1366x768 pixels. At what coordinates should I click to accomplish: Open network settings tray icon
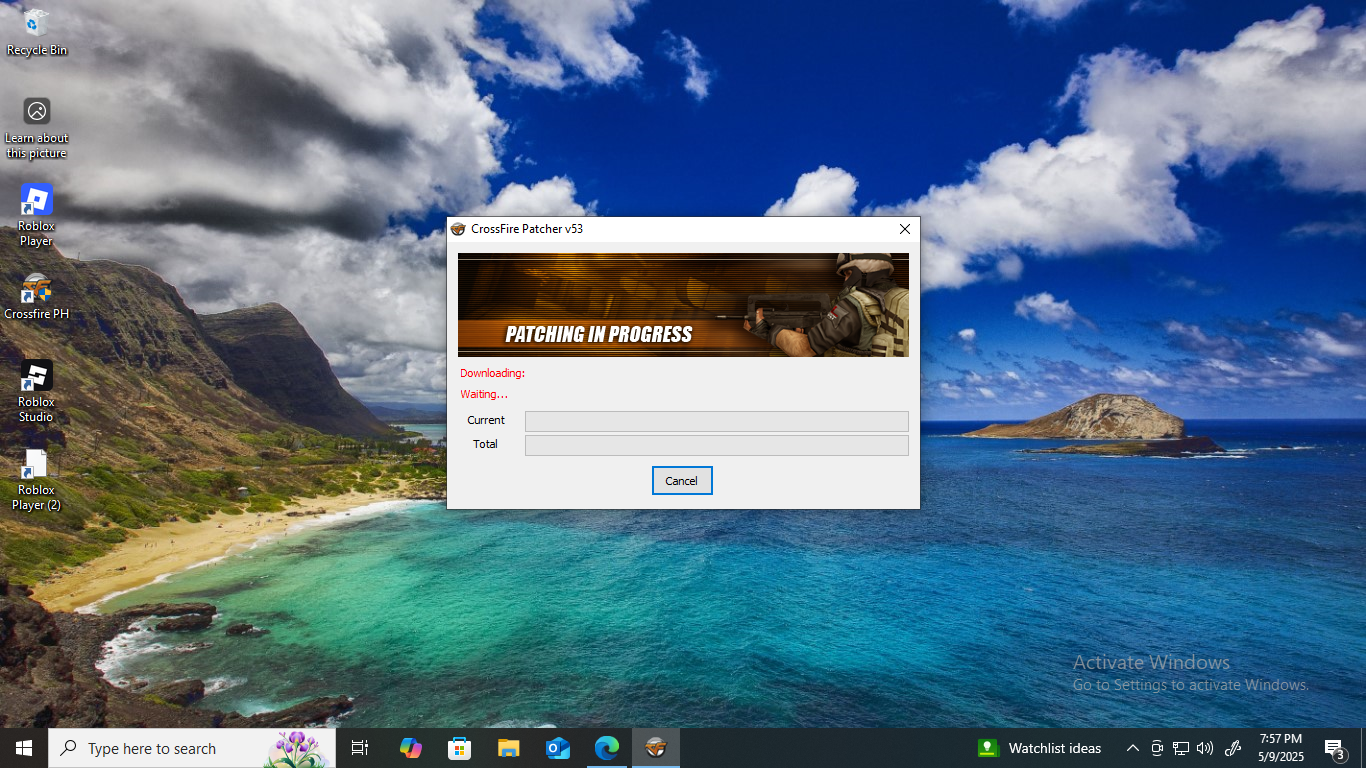[1181, 748]
